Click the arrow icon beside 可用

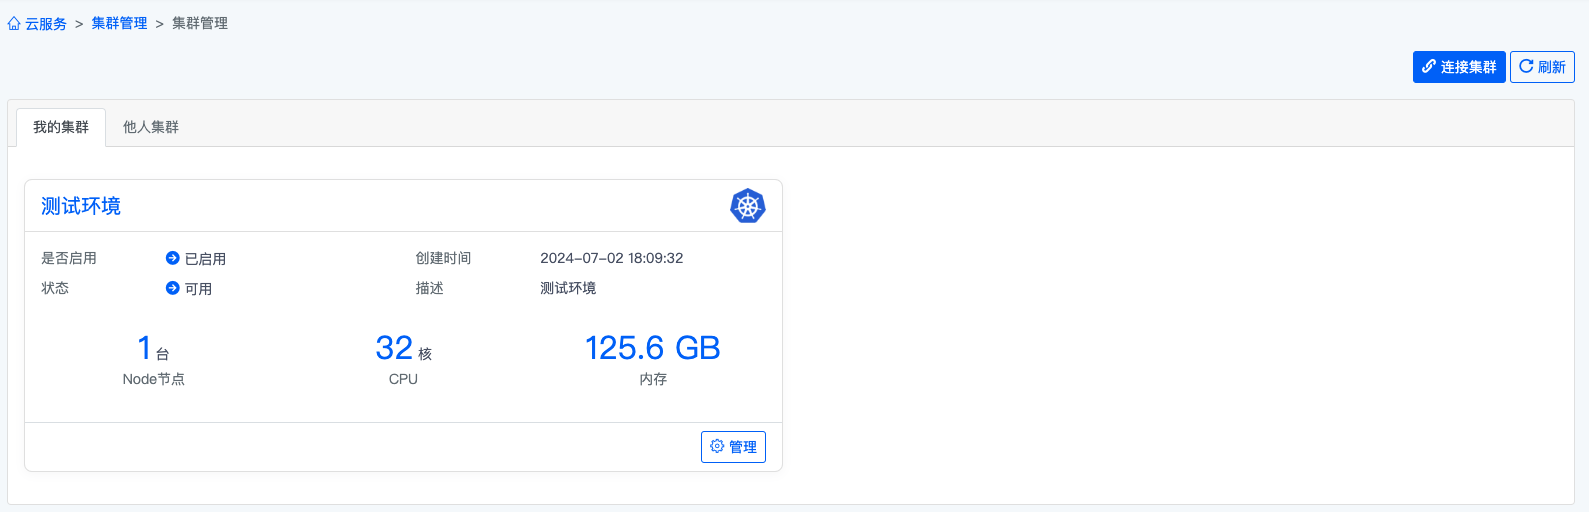coord(172,288)
